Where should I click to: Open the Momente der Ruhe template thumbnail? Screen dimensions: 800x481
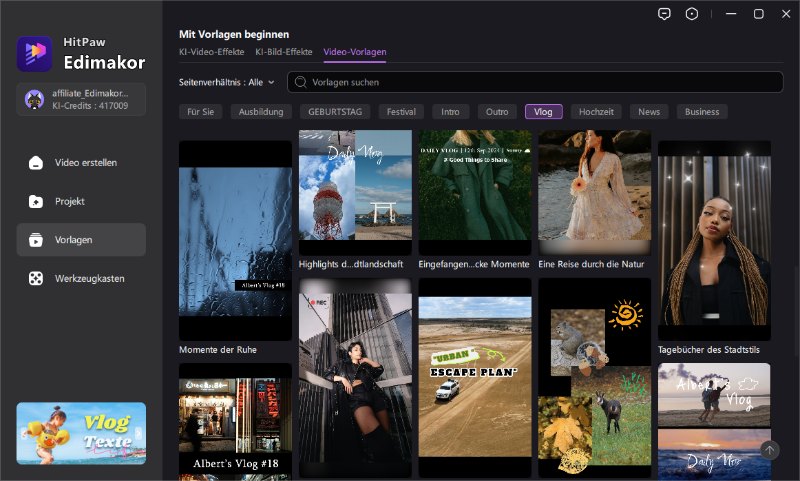(x=235, y=240)
